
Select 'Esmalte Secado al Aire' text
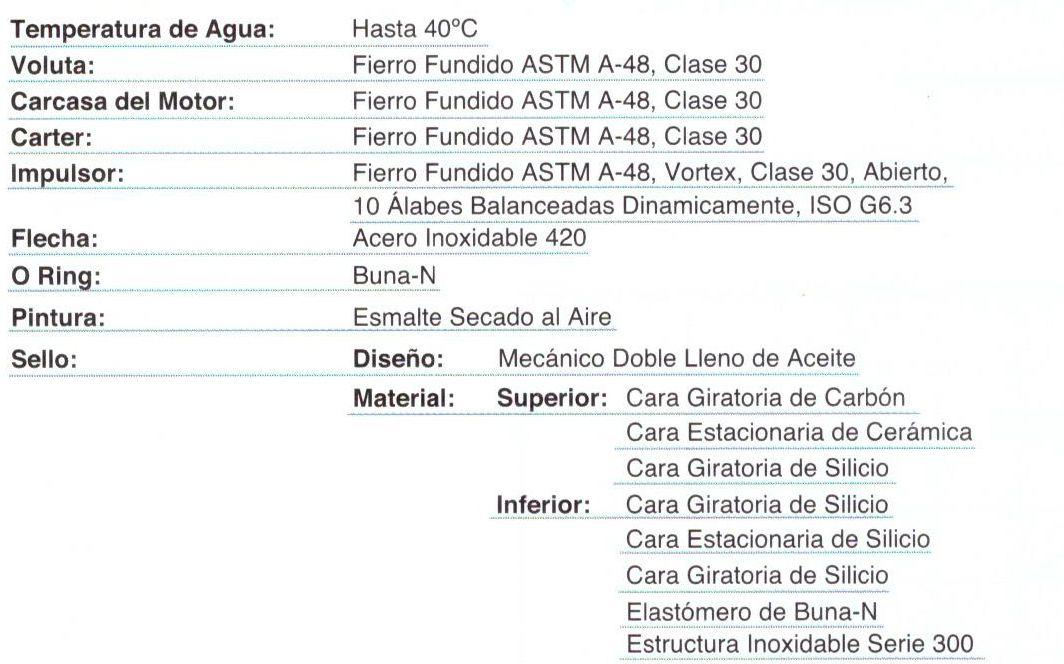pyautogui.click(x=482, y=317)
